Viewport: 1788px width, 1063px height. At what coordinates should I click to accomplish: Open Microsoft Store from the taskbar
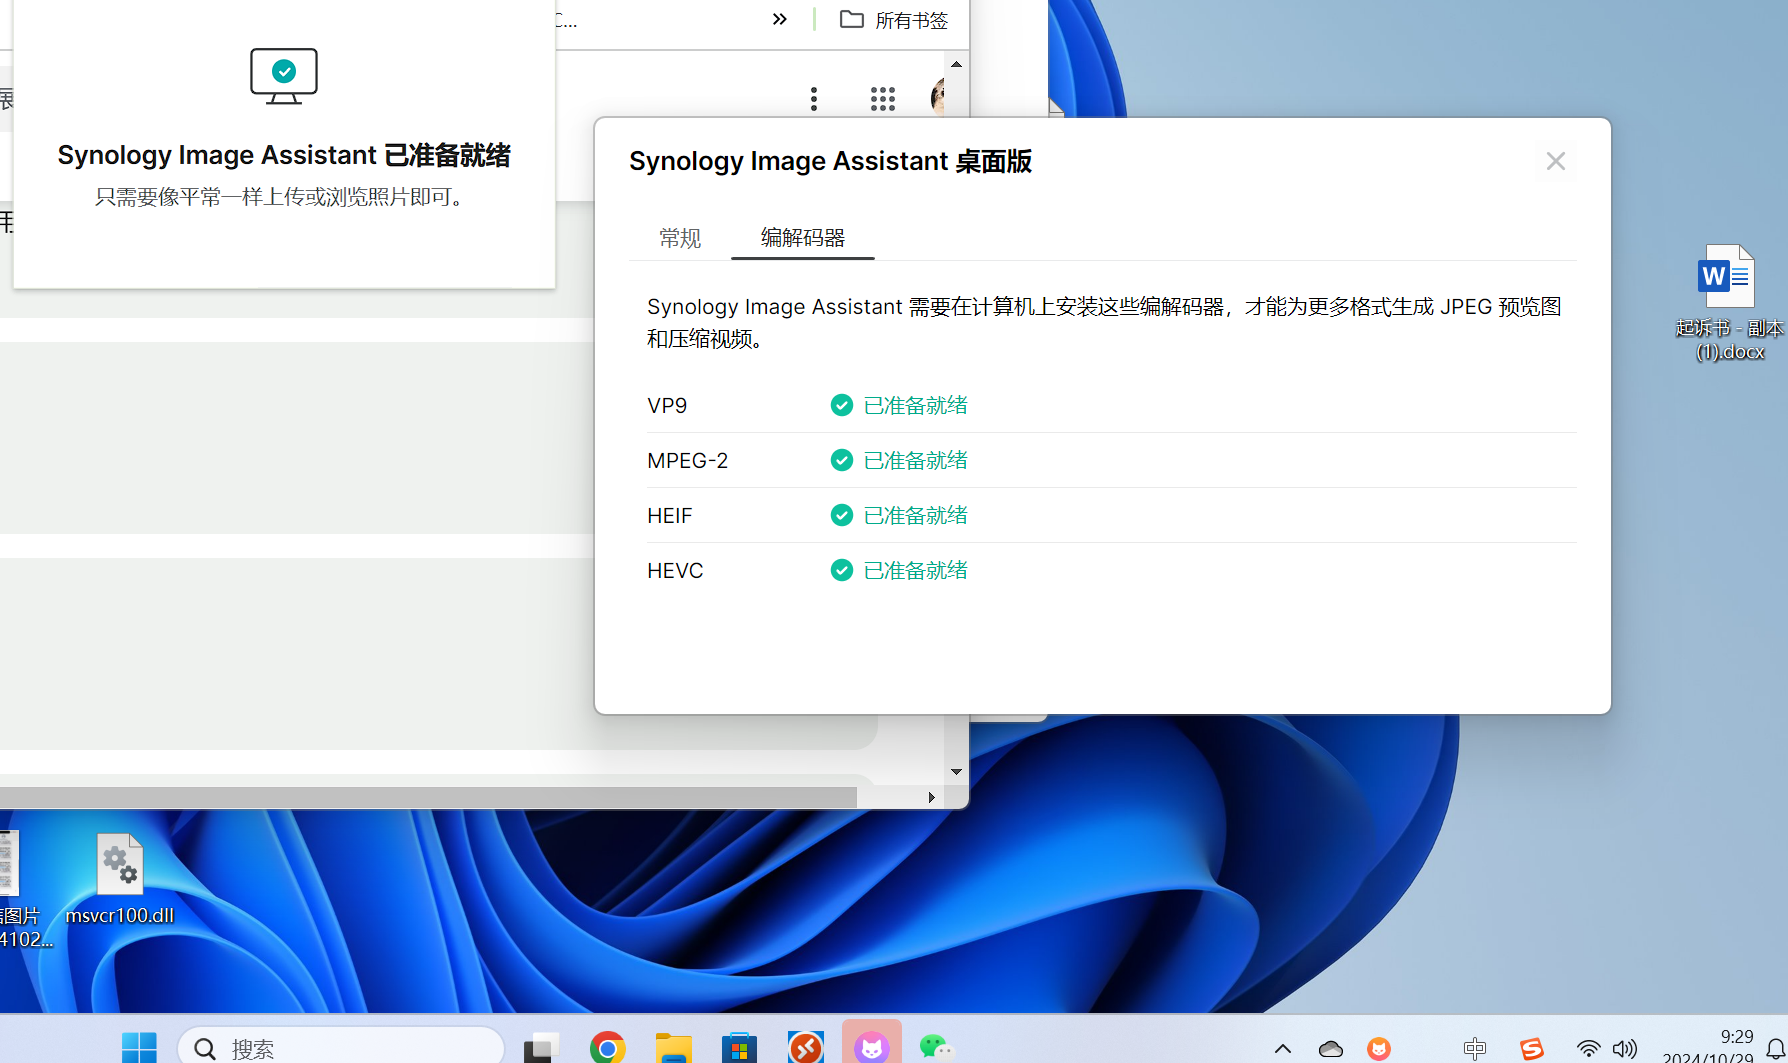click(x=739, y=1048)
